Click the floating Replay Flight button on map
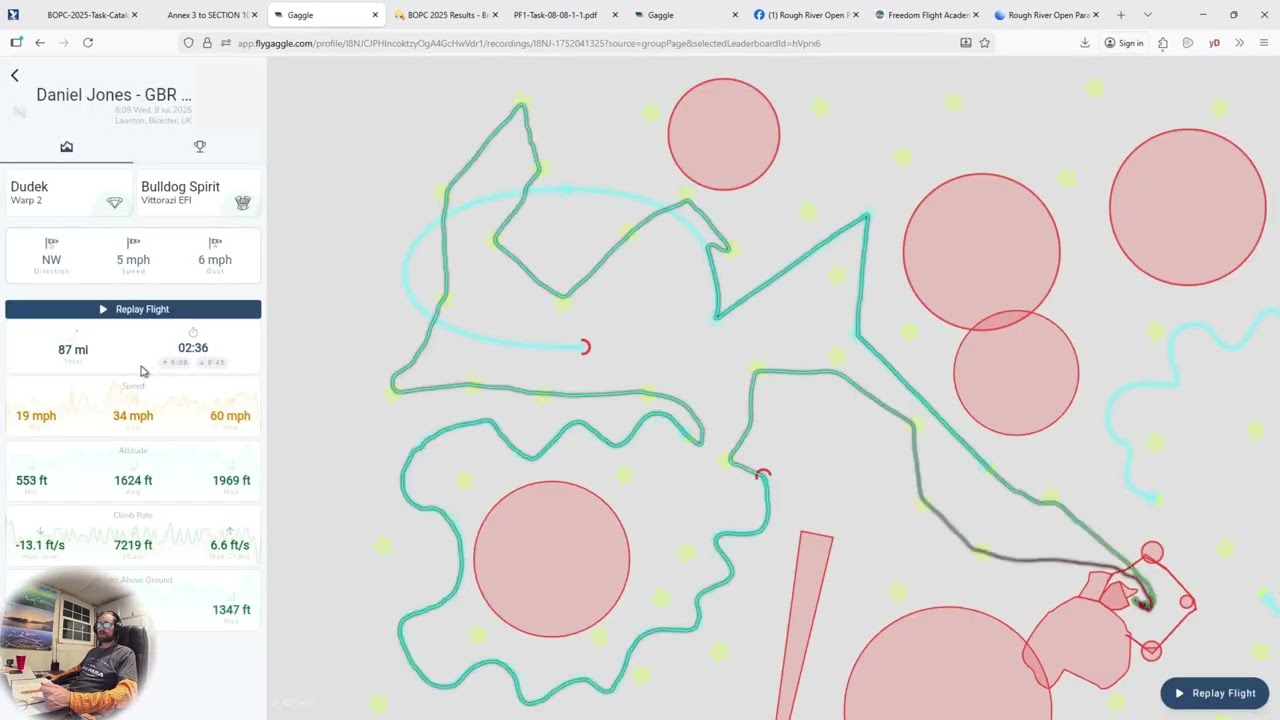Viewport: 1280px width, 720px height. pos(1215,693)
